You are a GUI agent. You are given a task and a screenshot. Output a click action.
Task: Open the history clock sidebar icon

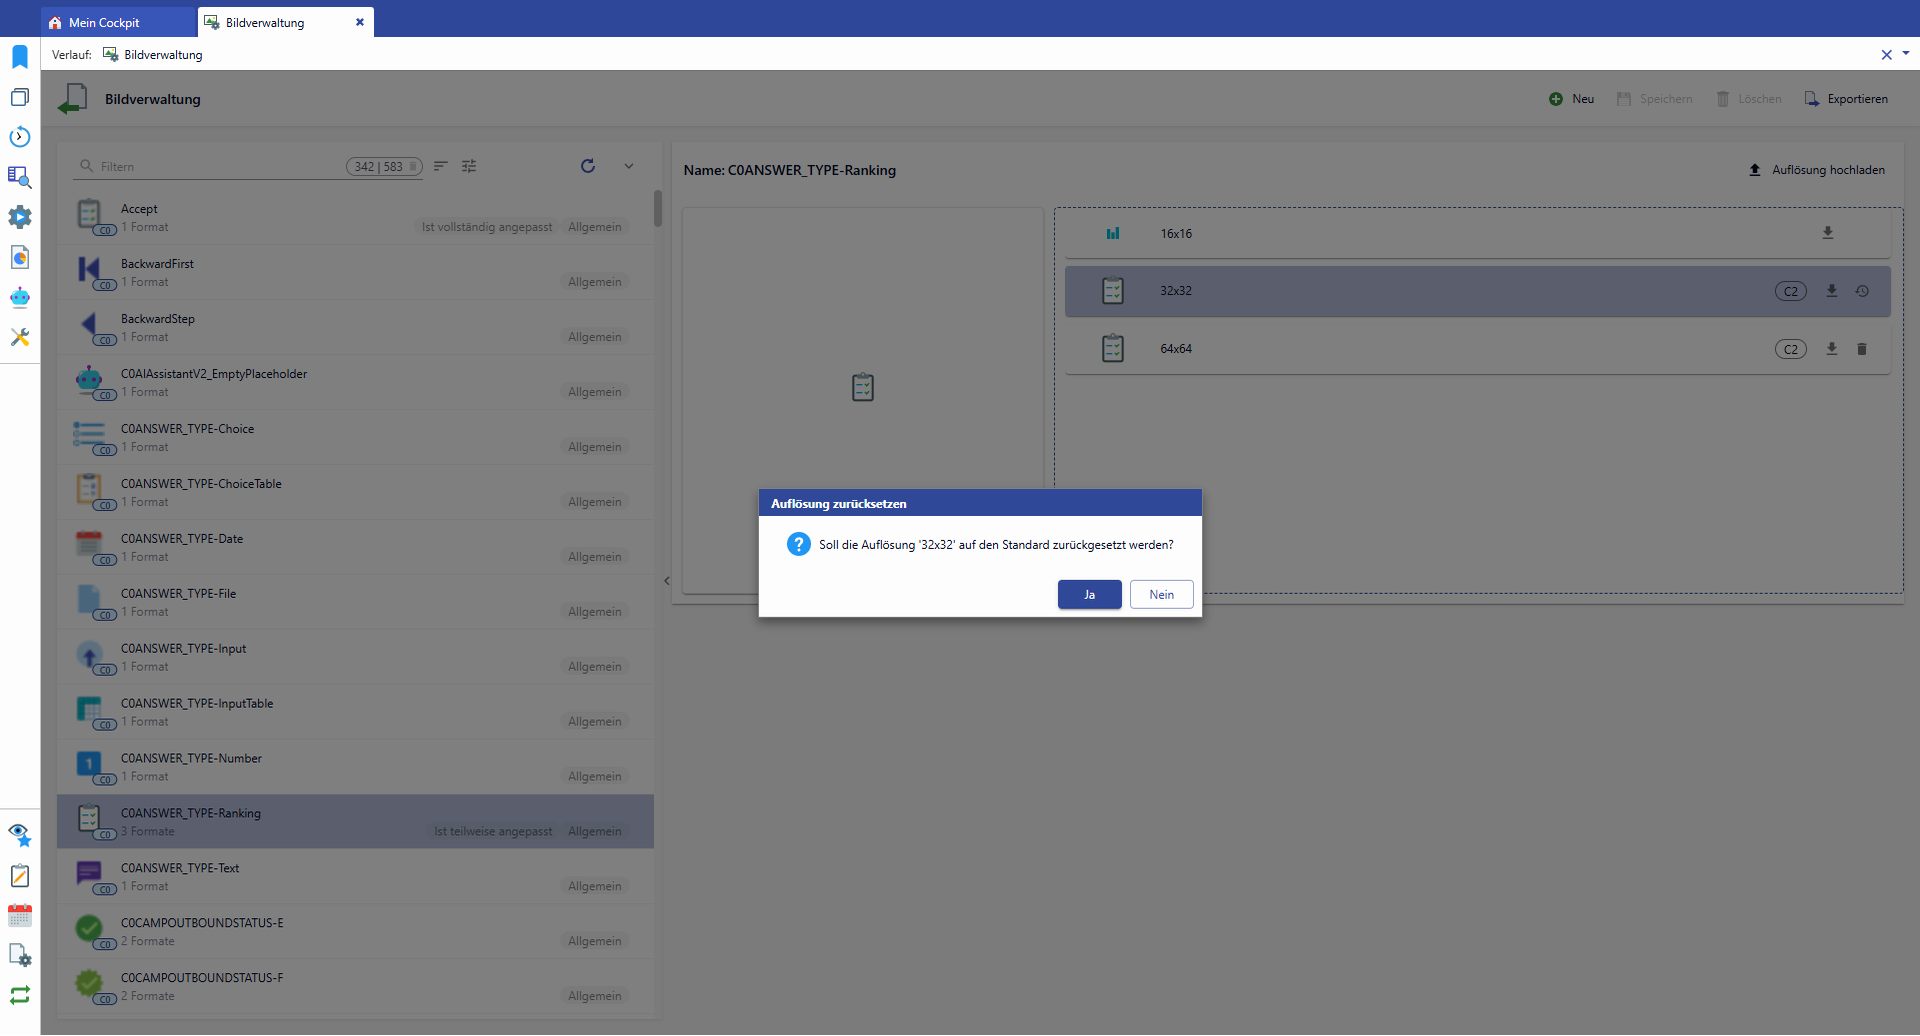pyautogui.click(x=20, y=137)
